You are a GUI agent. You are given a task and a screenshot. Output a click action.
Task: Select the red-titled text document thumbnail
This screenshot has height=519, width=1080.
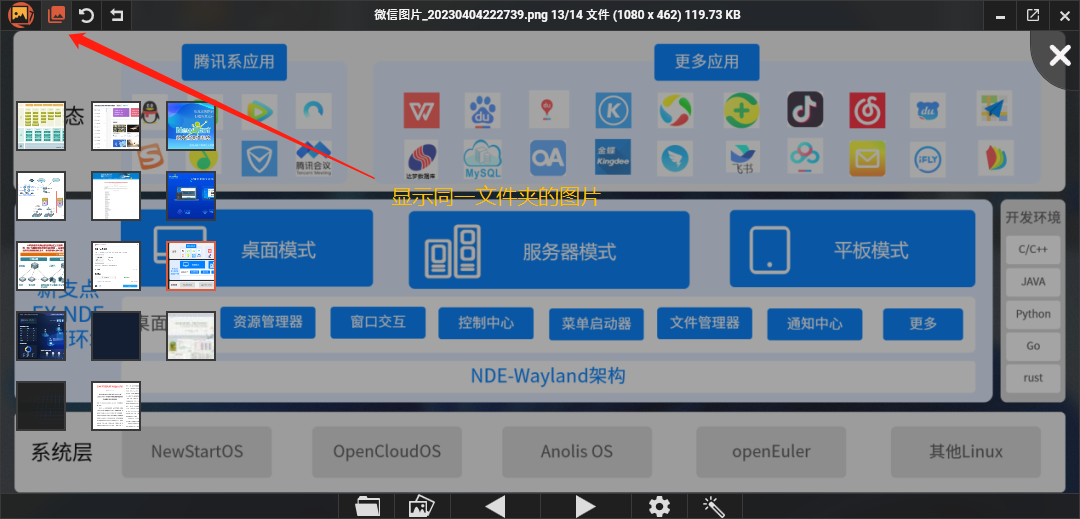[116, 405]
